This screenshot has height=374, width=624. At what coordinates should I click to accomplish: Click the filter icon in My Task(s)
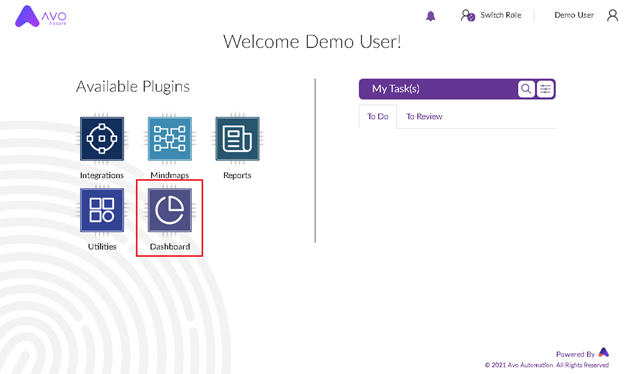click(x=545, y=89)
